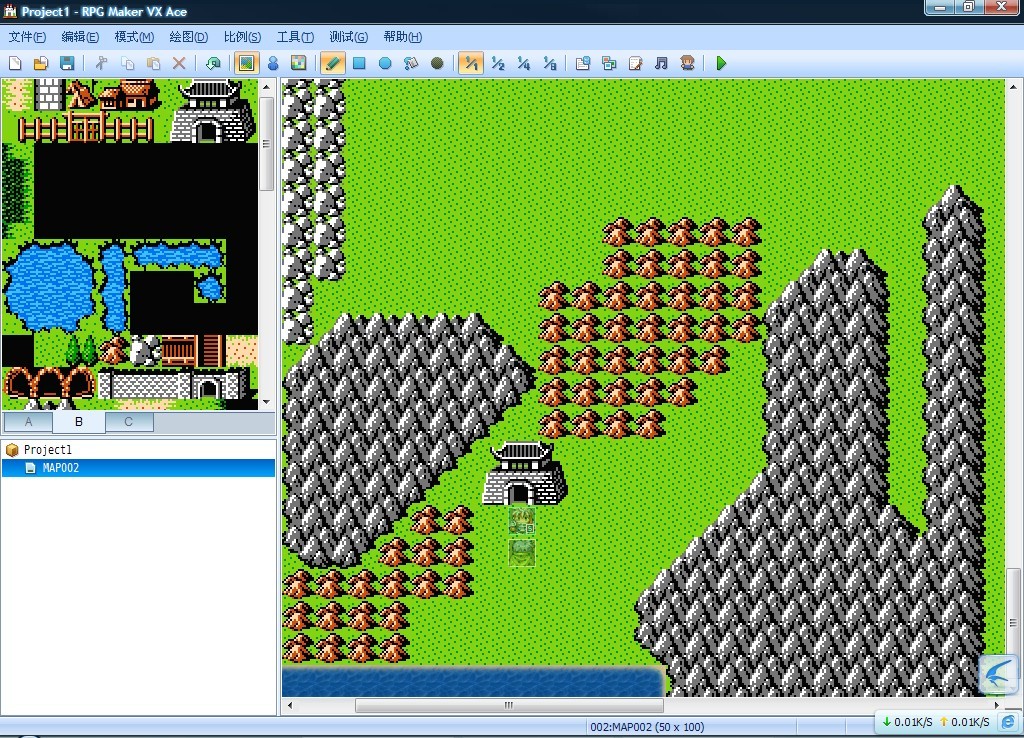1024x738 pixels.
Task: Open Sound Test with the music note icon
Action: coord(661,63)
